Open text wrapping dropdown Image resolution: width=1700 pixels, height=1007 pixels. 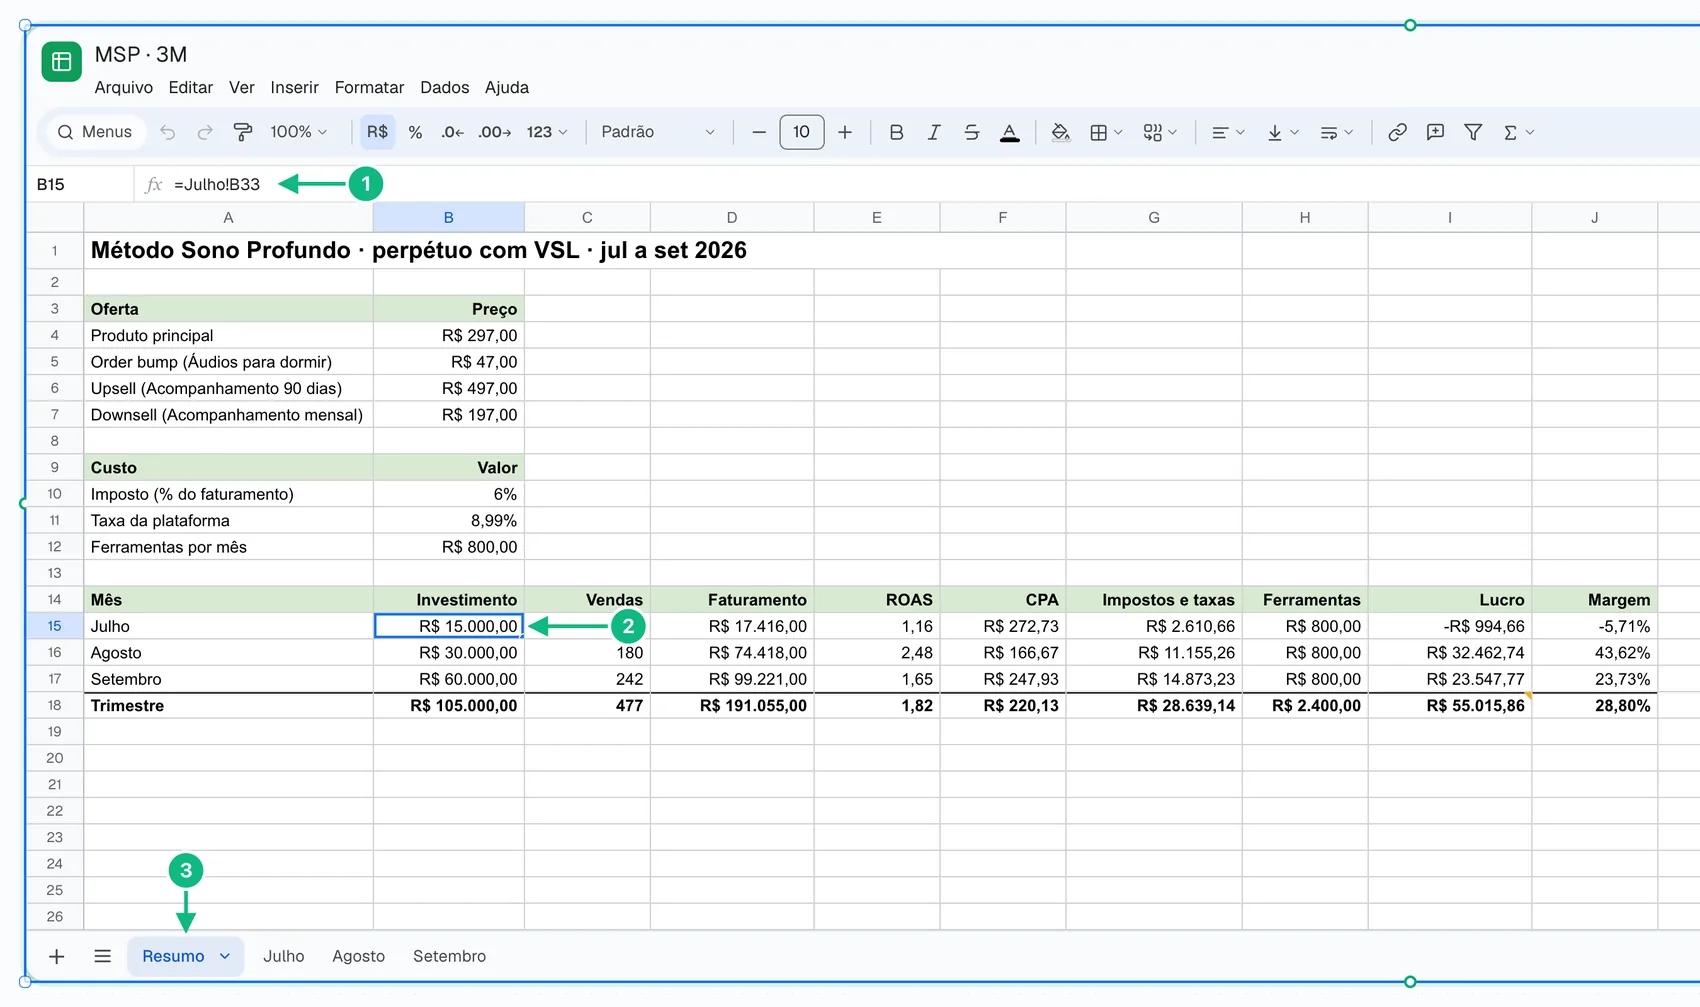click(1336, 132)
